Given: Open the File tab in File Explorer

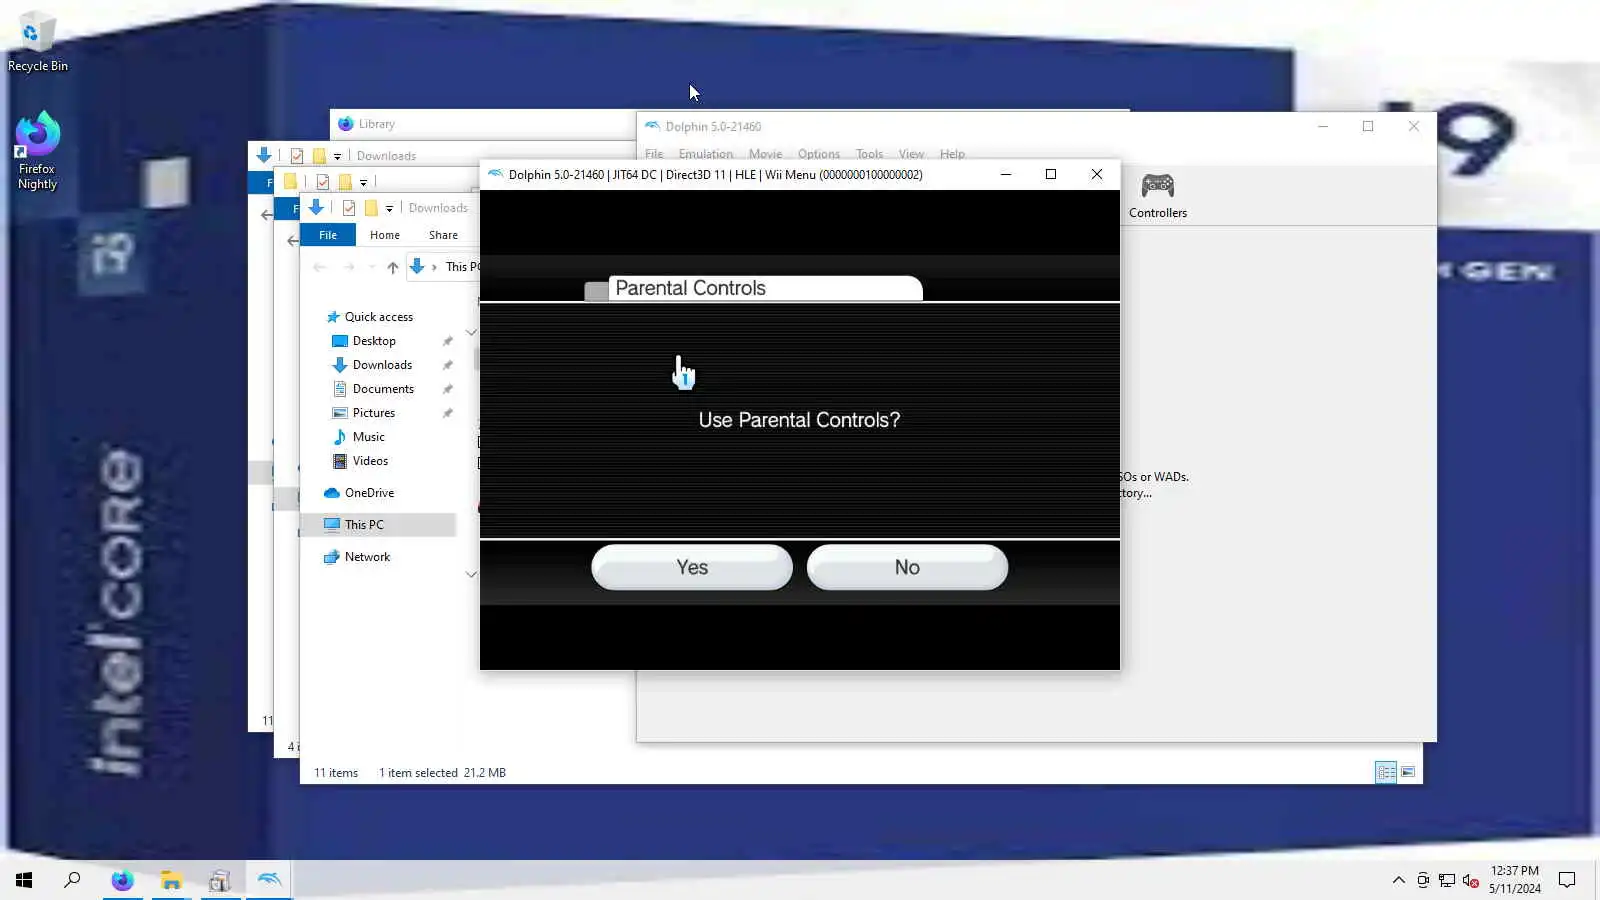Looking at the screenshot, I should coord(328,235).
